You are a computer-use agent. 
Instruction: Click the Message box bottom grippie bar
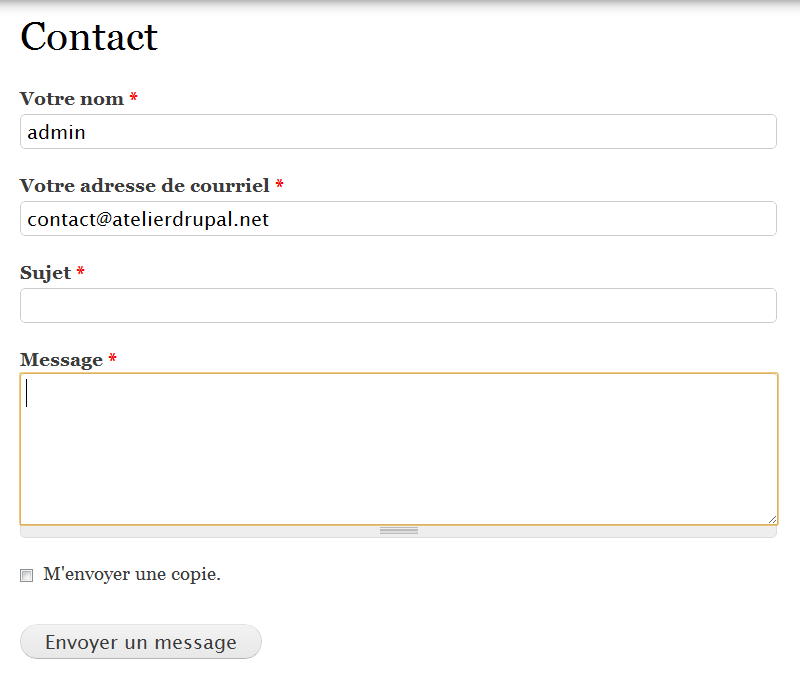coord(398,531)
